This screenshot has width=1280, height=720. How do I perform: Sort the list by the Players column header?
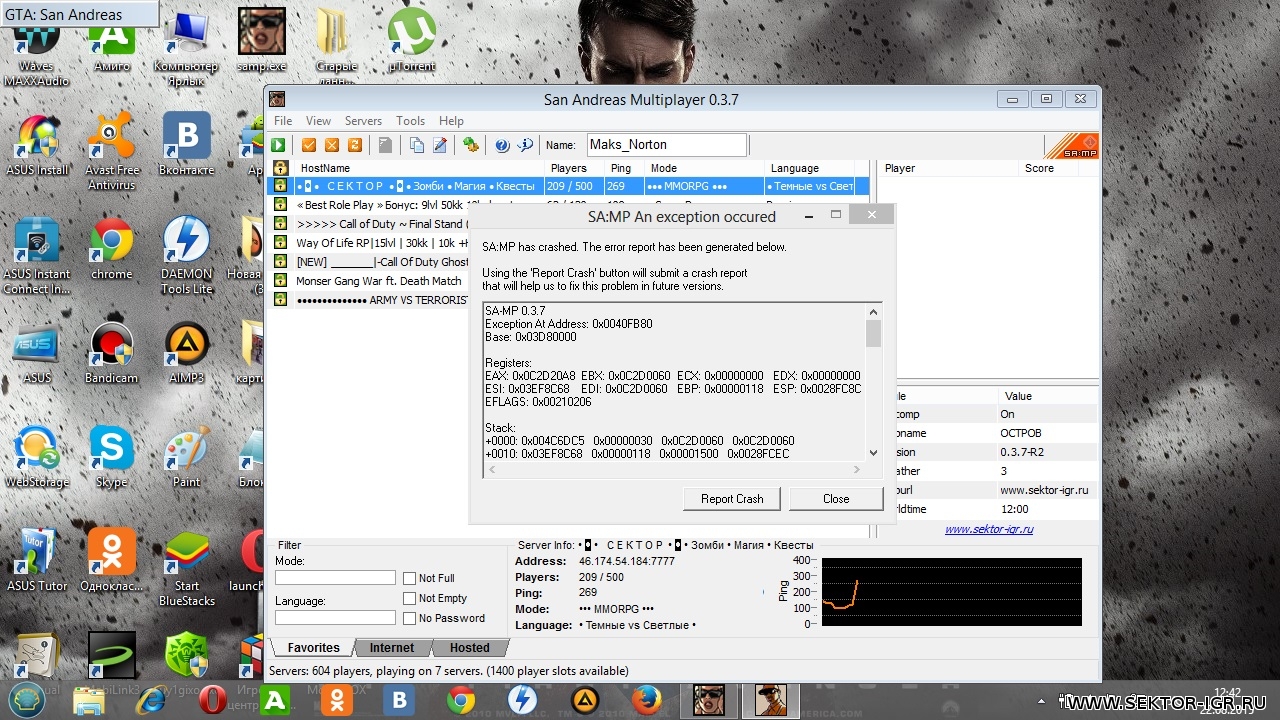tap(575, 168)
